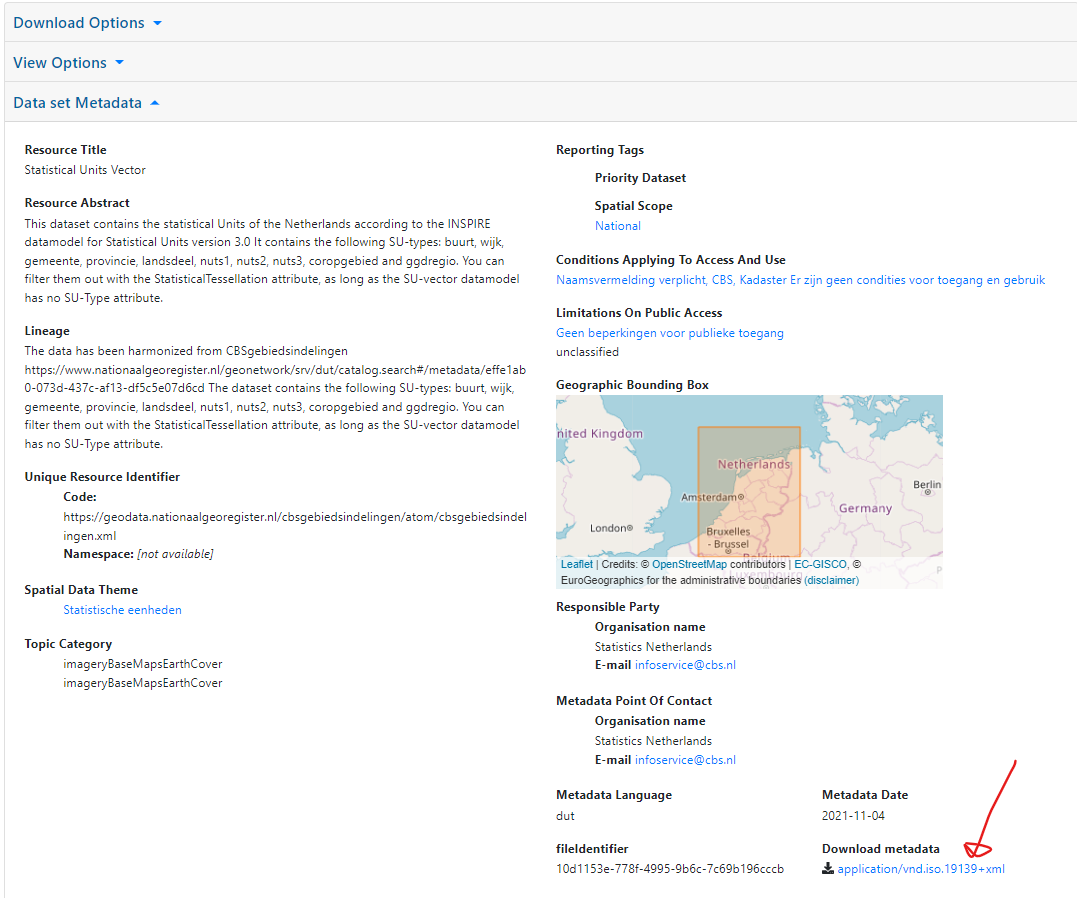This screenshot has height=898, width=1077.
Task: Click the Metadata Point Of Contact email link
Action: point(685,759)
